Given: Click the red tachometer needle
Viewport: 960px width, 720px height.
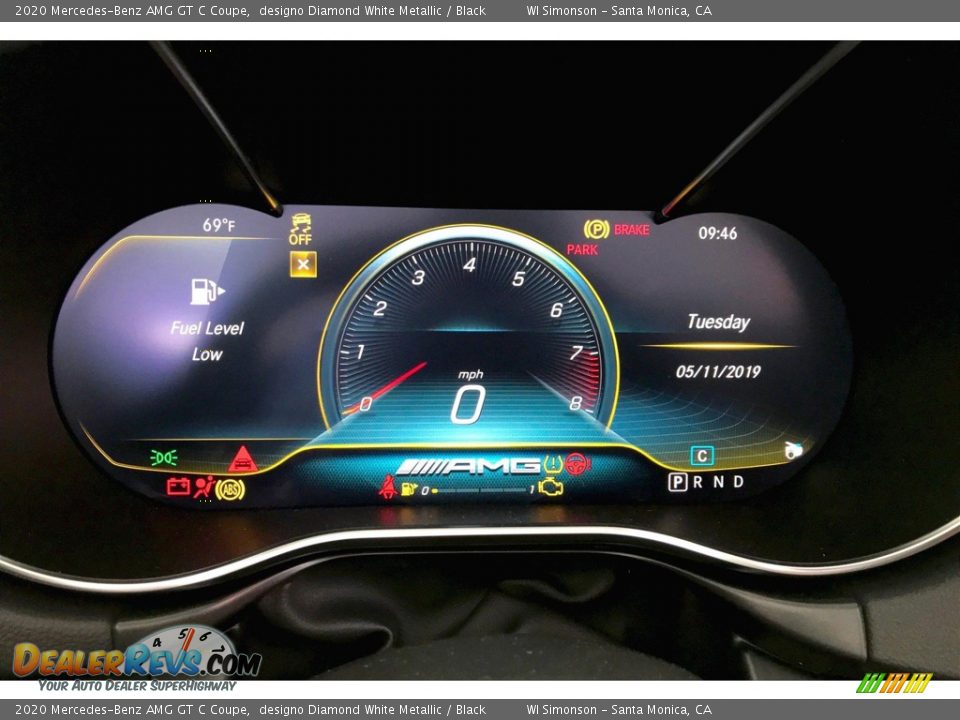Looking at the screenshot, I should 387,387.
